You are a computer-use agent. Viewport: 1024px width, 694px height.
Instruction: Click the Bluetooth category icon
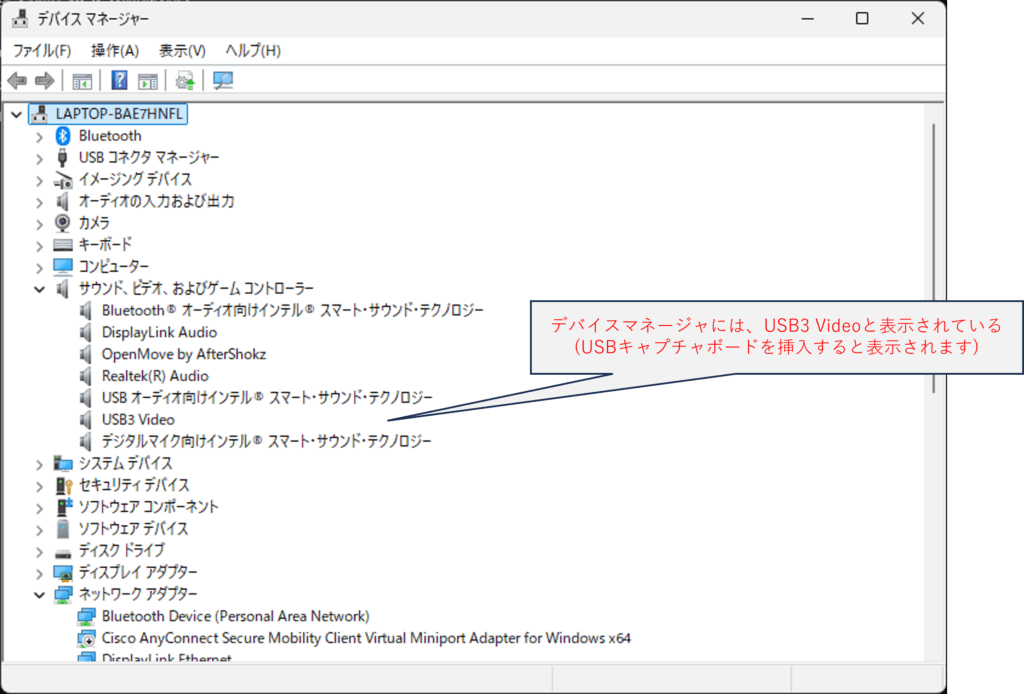(63, 136)
